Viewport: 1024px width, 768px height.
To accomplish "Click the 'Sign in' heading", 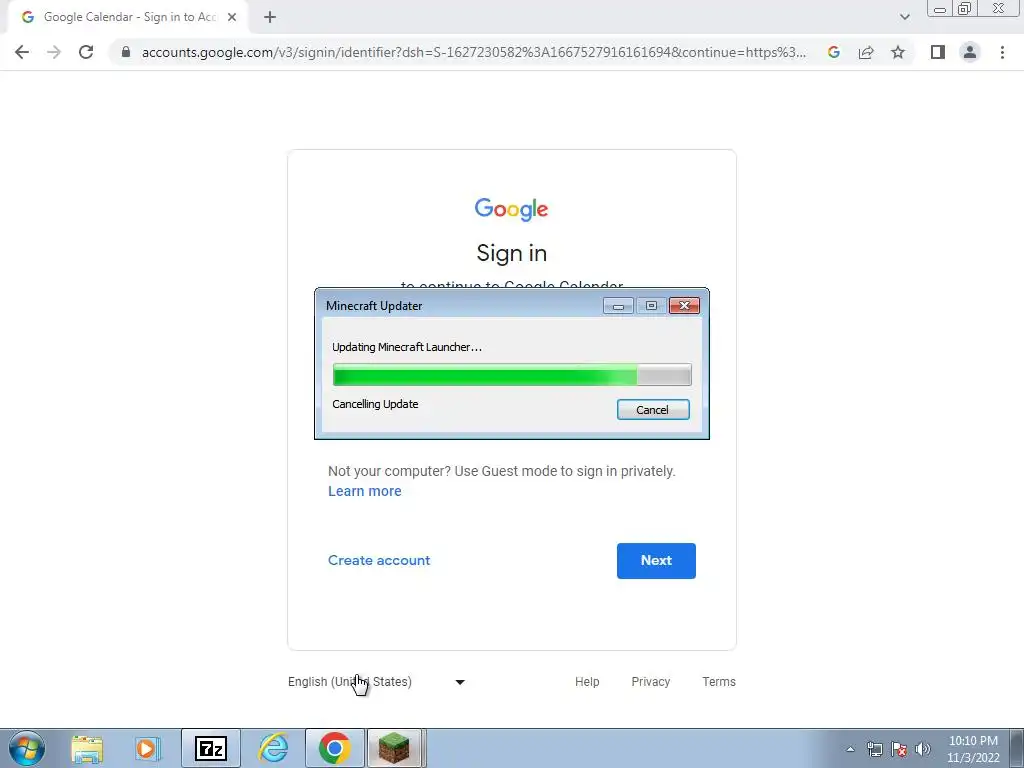I will pyautogui.click(x=511, y=253).
